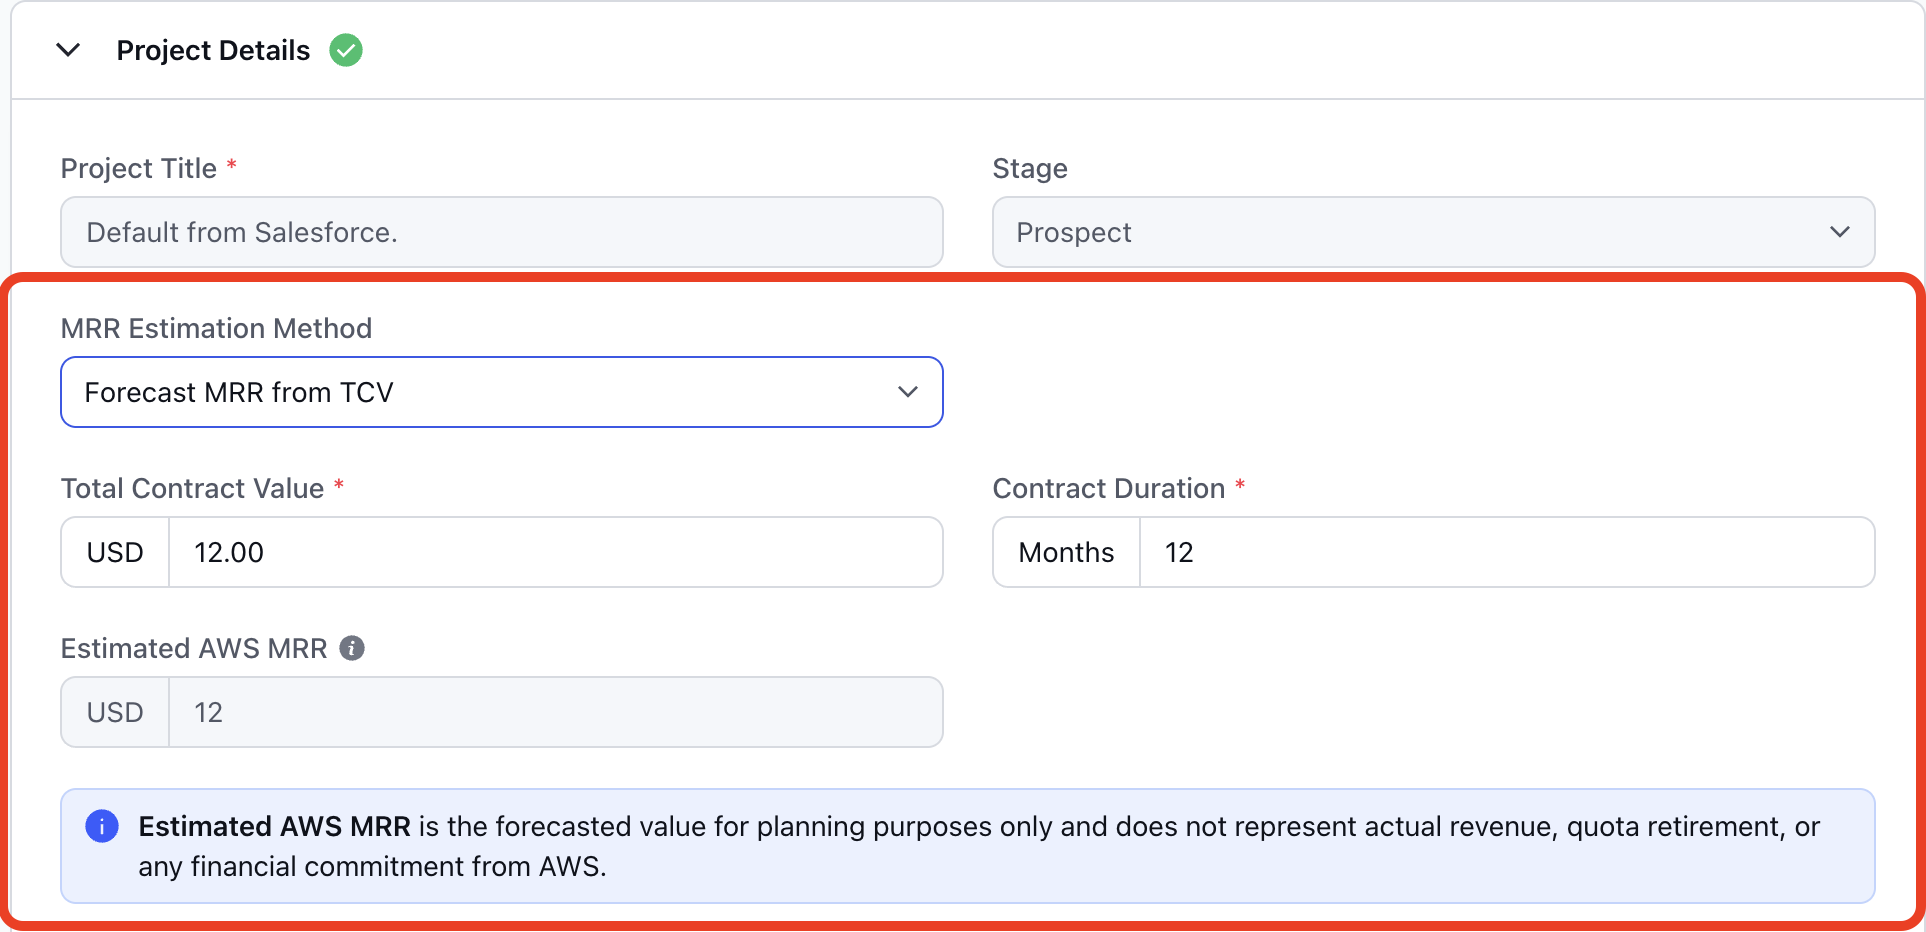Image resolution: width=1926 pixels, height=932 pixels.
Task: Click the Project Details heading
Action: pyautogui.click(x=213, y=50)
